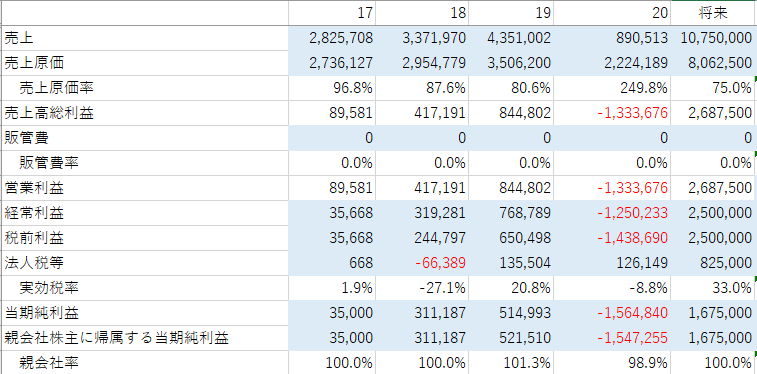The height and width of the screenshot is (374, 757).
Task: Select the cost cell "3,506,200"
Action: coord(510,63)
